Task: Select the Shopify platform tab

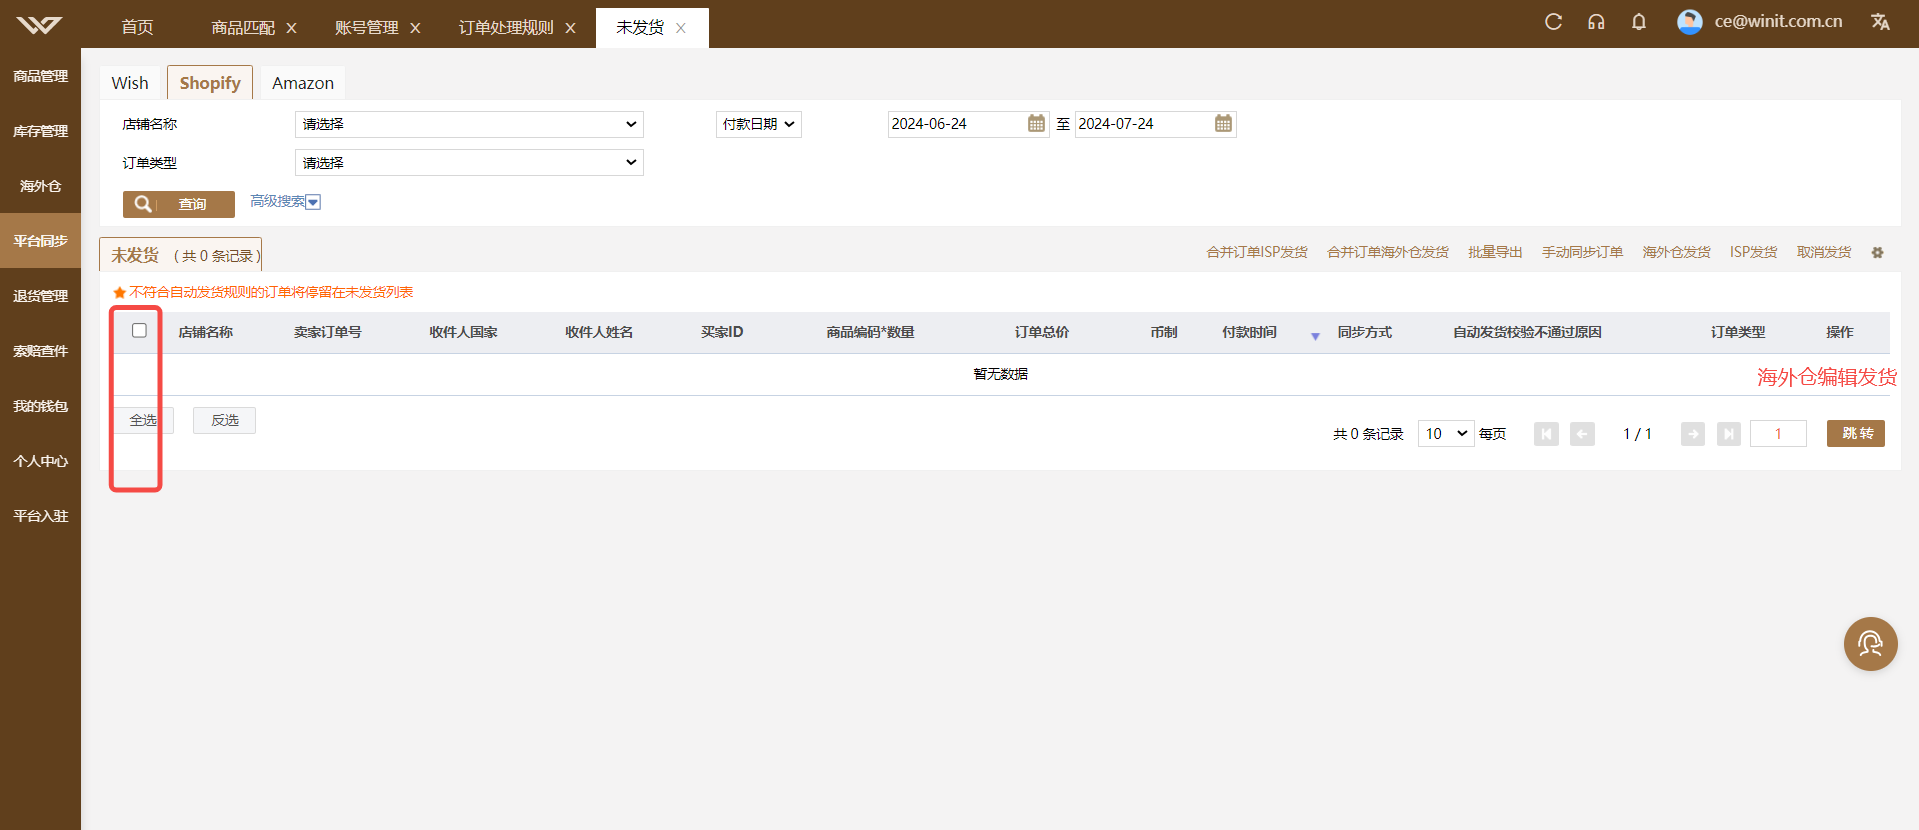Action: point(210,83)
